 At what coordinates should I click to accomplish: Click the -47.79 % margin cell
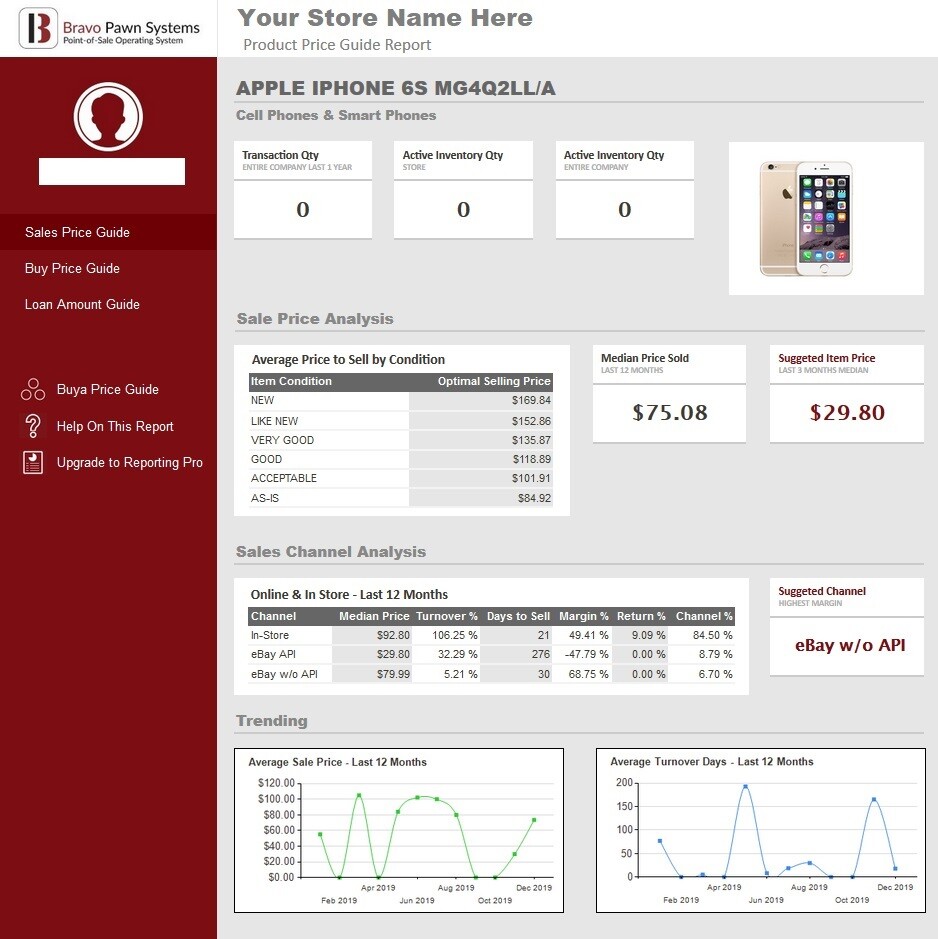point(586,655)
